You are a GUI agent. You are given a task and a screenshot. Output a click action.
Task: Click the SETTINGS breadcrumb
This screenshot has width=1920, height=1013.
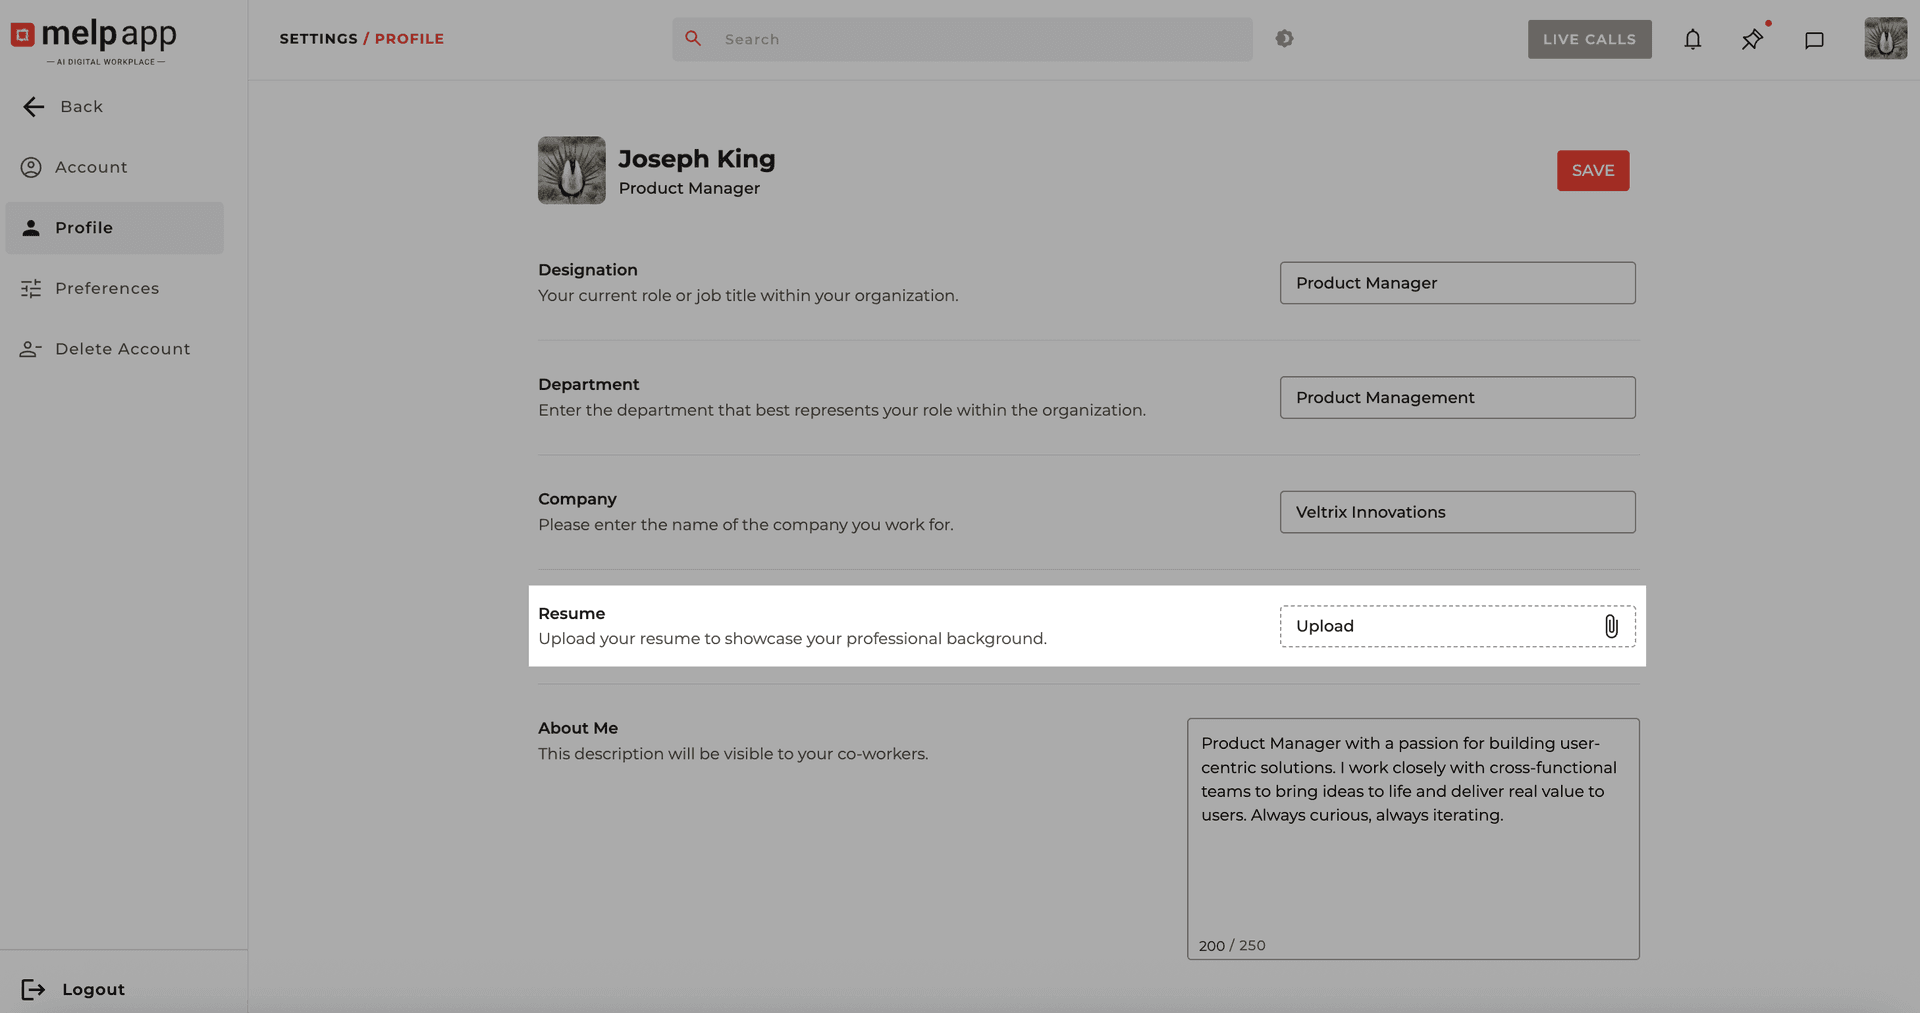[318, 38]
